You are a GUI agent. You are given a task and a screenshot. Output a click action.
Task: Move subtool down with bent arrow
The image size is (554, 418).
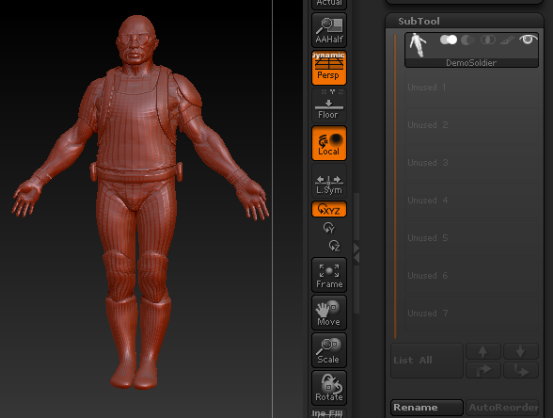[520, 370]
